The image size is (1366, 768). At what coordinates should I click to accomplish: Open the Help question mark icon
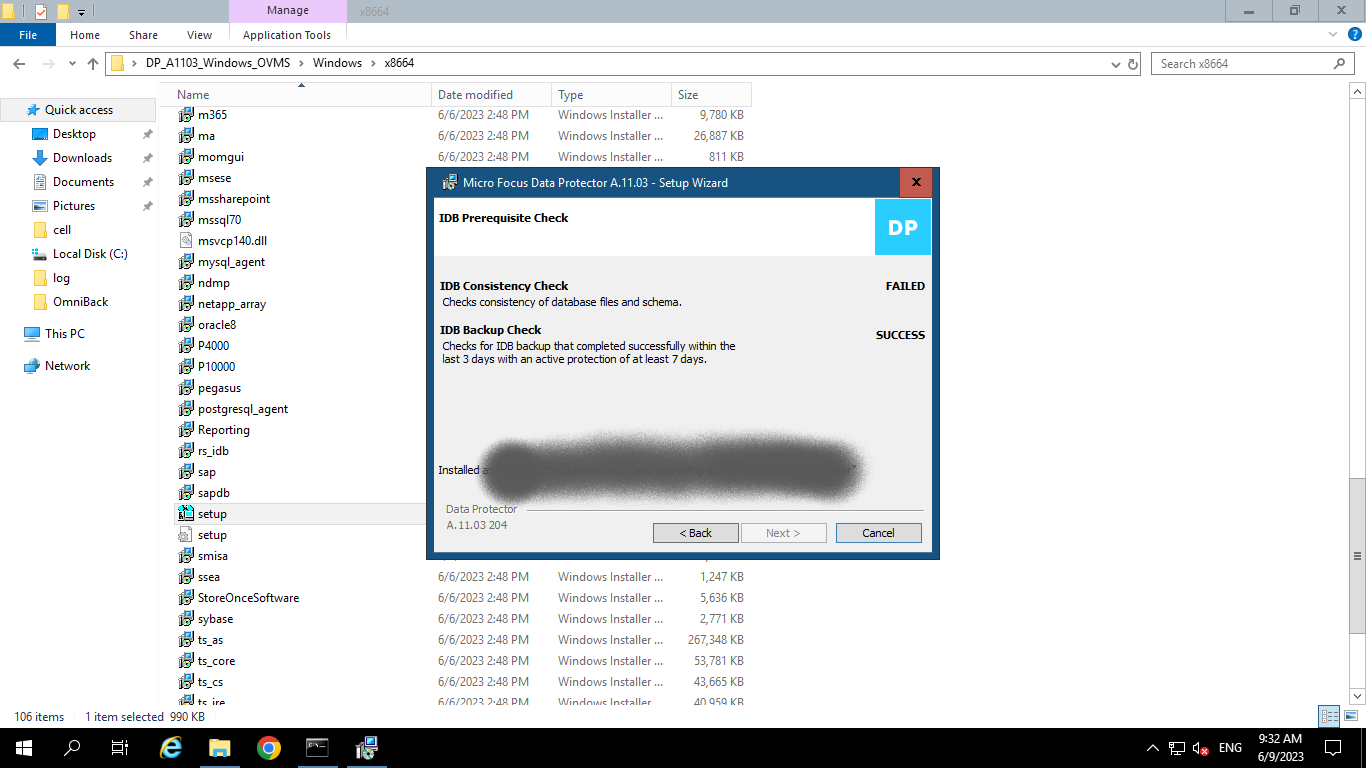1353,35
